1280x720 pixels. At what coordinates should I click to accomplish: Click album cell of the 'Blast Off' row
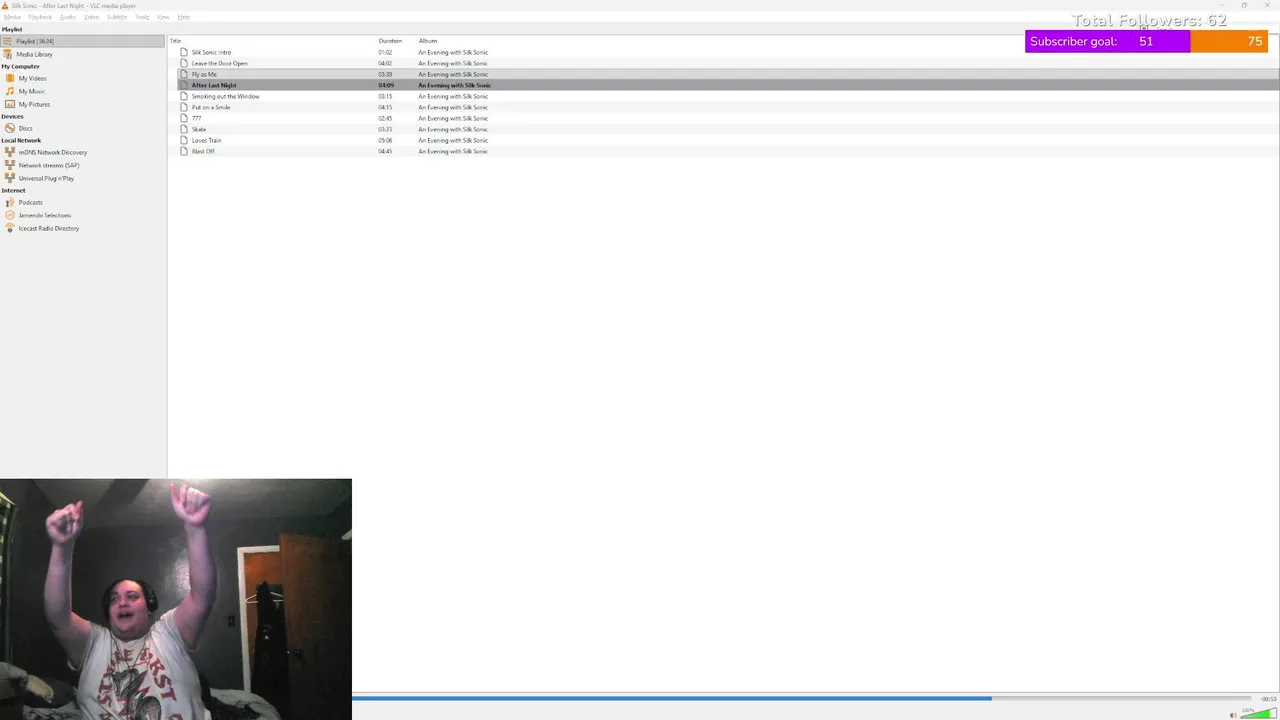pos(453,151)
